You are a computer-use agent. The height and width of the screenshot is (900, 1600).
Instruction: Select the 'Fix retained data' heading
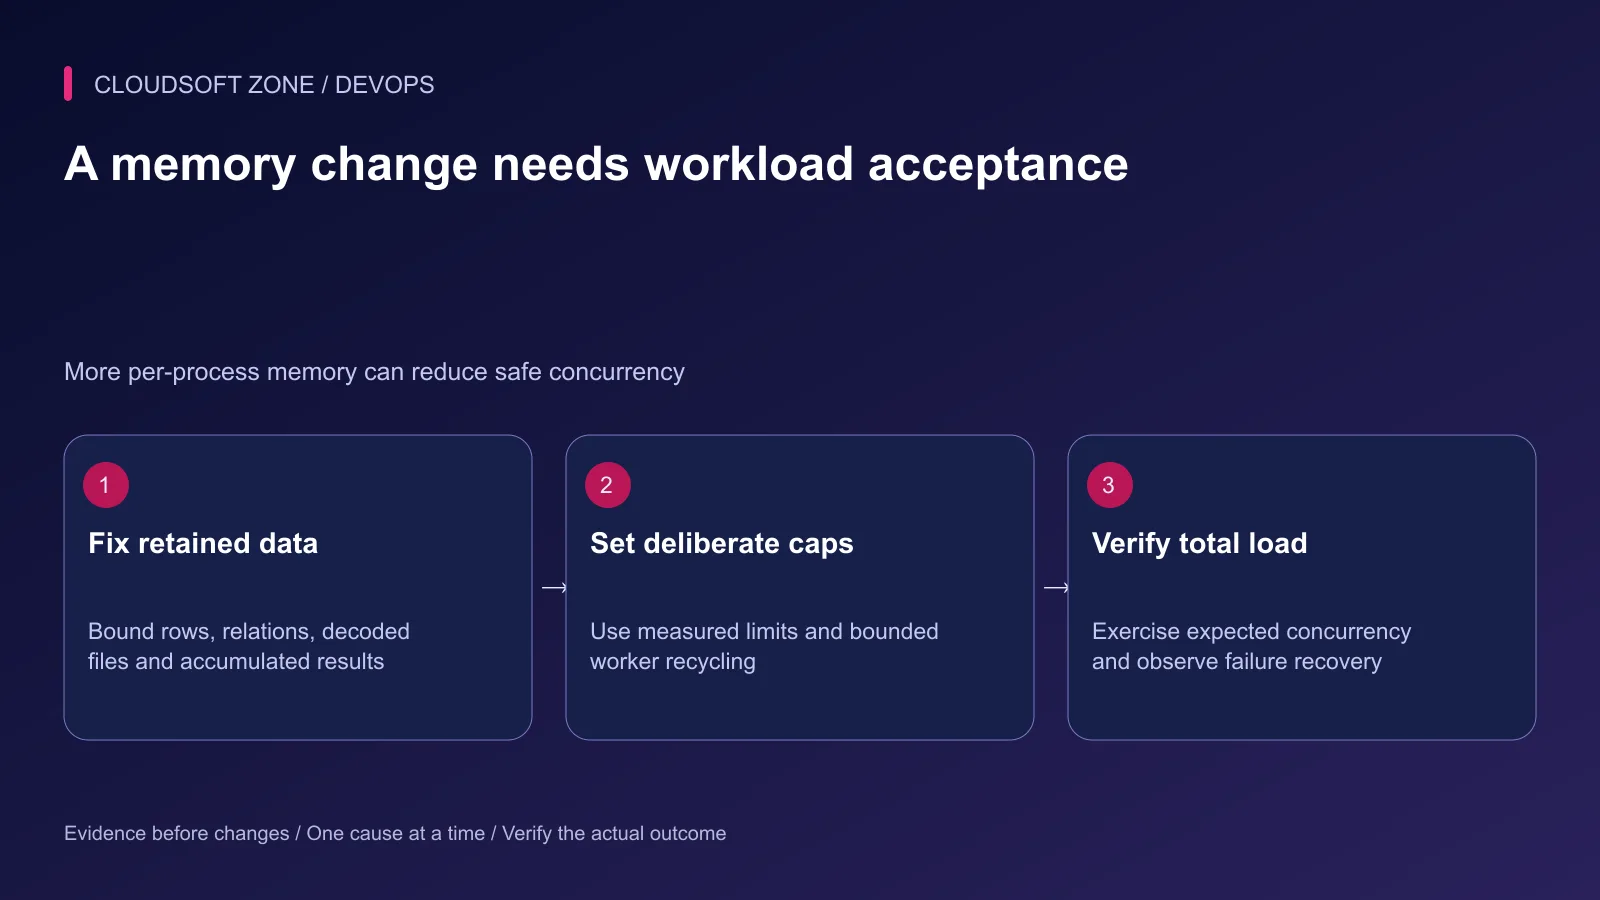click(203, 543)
